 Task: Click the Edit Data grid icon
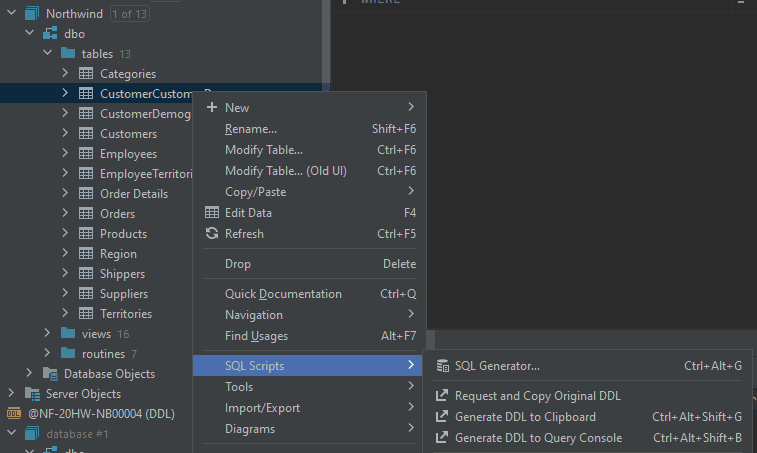point(211,213)
